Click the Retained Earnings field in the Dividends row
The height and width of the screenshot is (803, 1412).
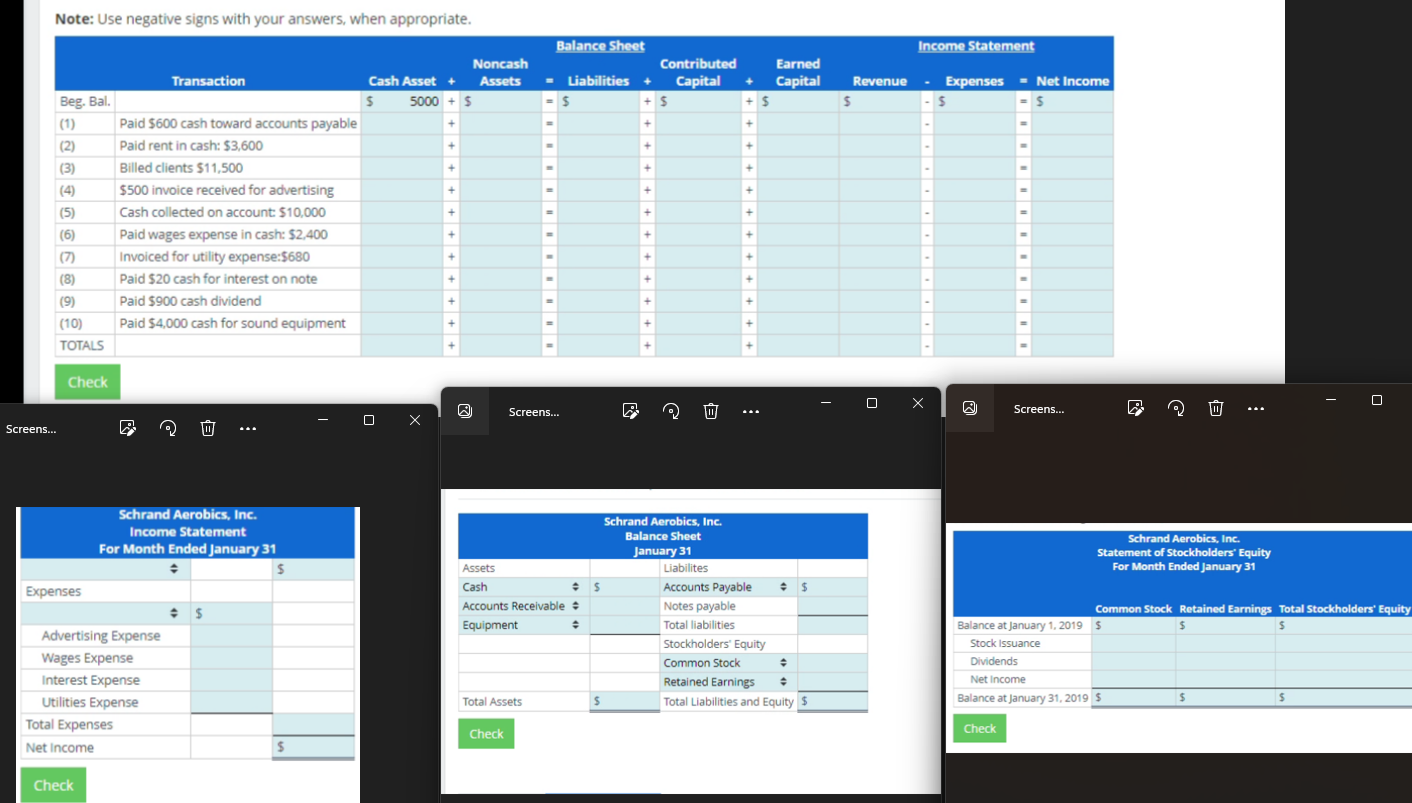[x=1225, y=661]
